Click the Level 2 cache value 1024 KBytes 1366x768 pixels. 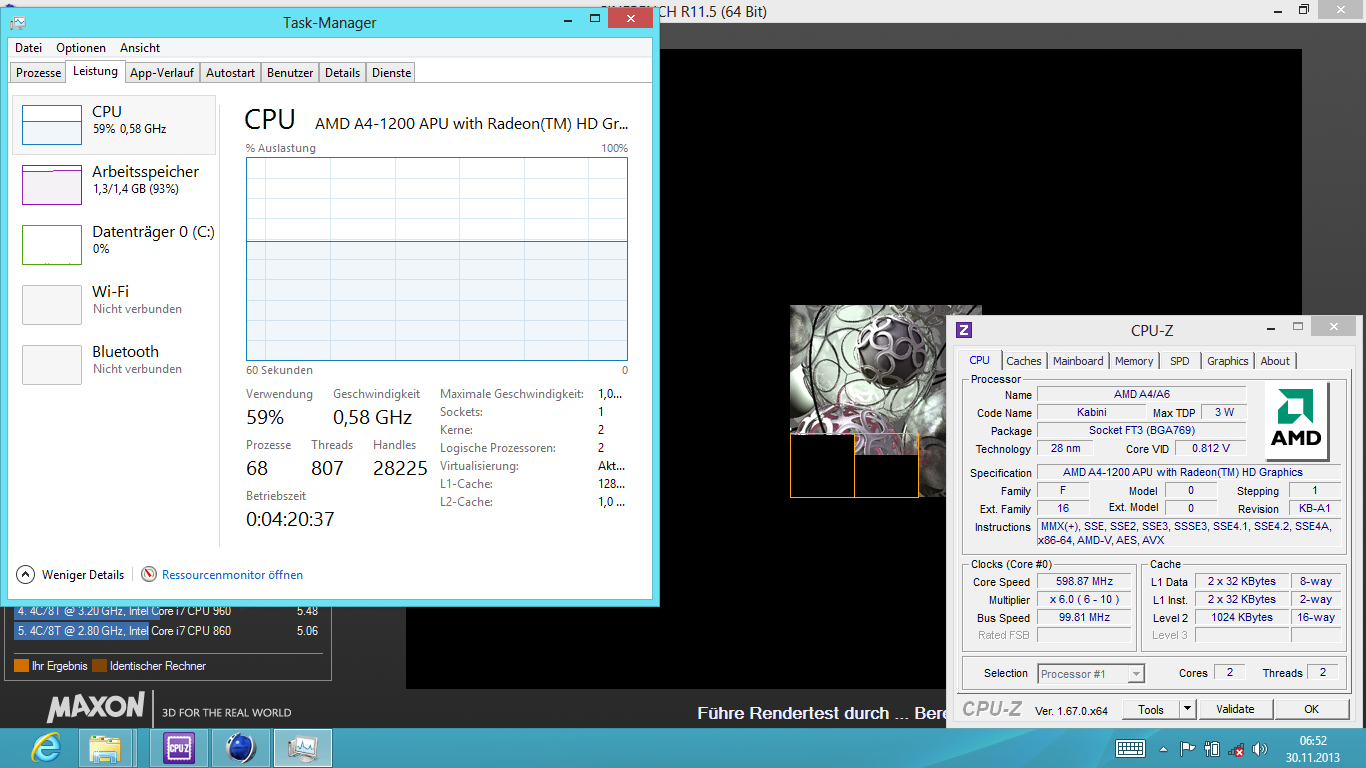click(x=1242, y=618)
